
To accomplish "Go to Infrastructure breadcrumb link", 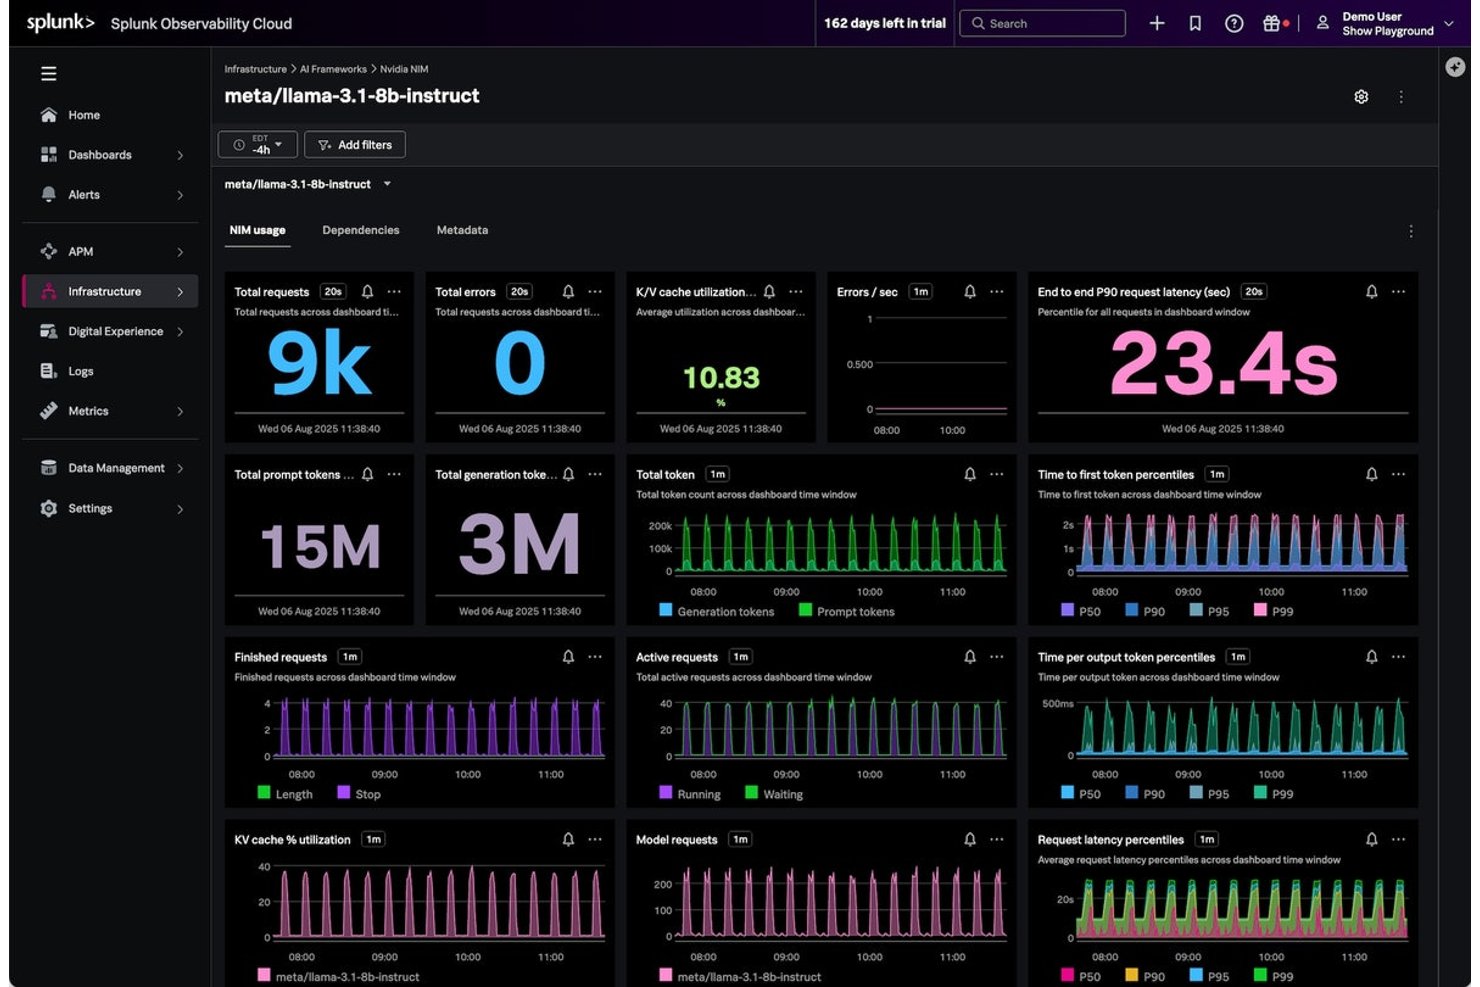I will click(x=255, y=69).
